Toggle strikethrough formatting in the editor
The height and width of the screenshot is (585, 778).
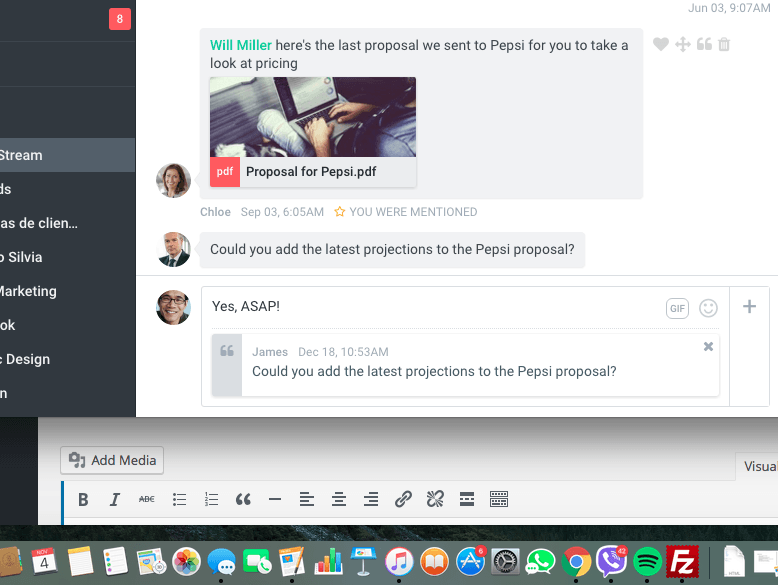coord(147,499)
